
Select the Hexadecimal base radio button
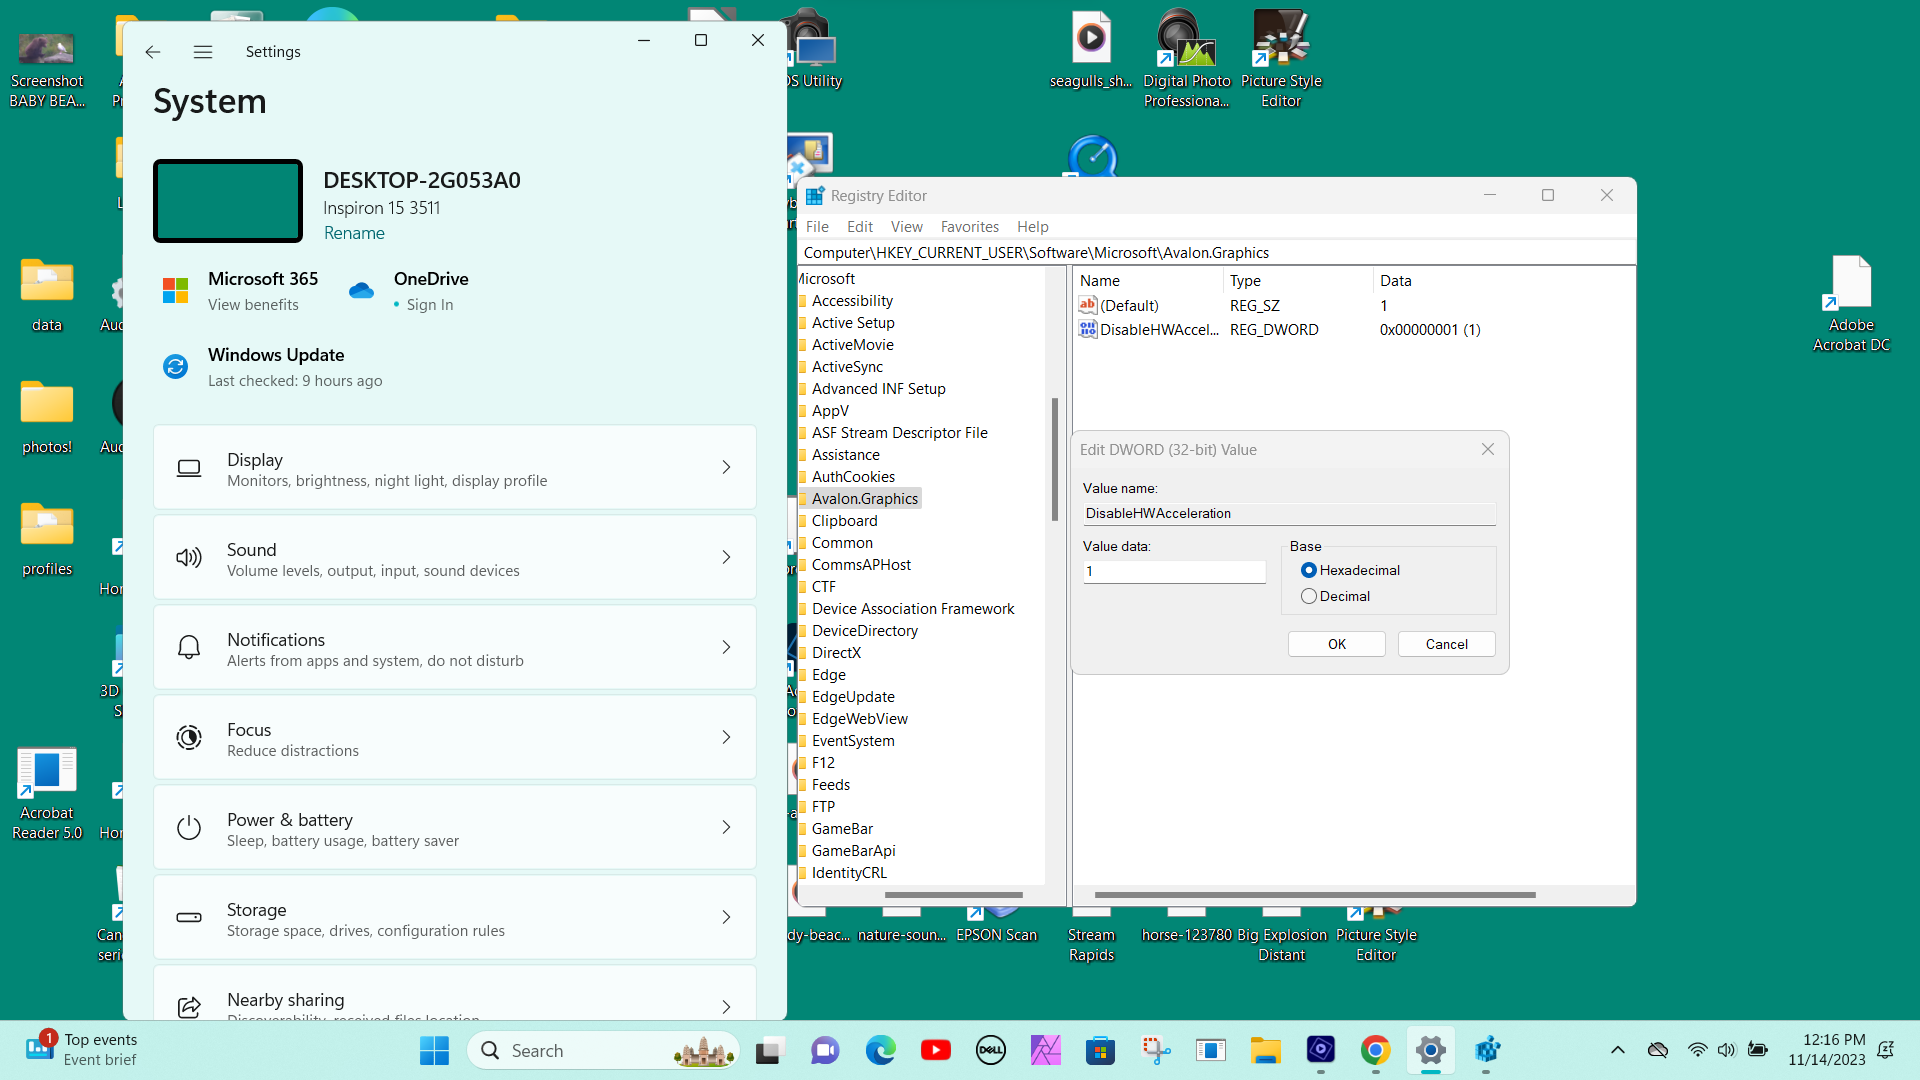point(1308,570)
